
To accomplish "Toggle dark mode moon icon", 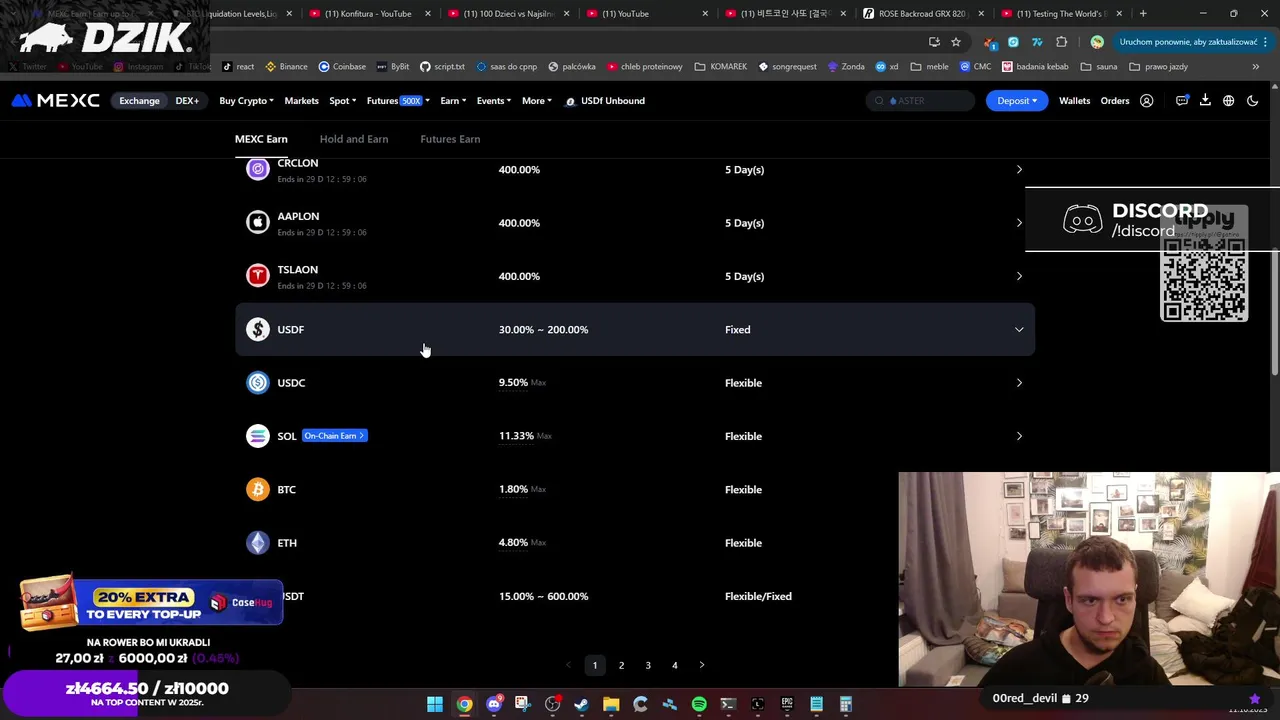I will coord(1252,101).
